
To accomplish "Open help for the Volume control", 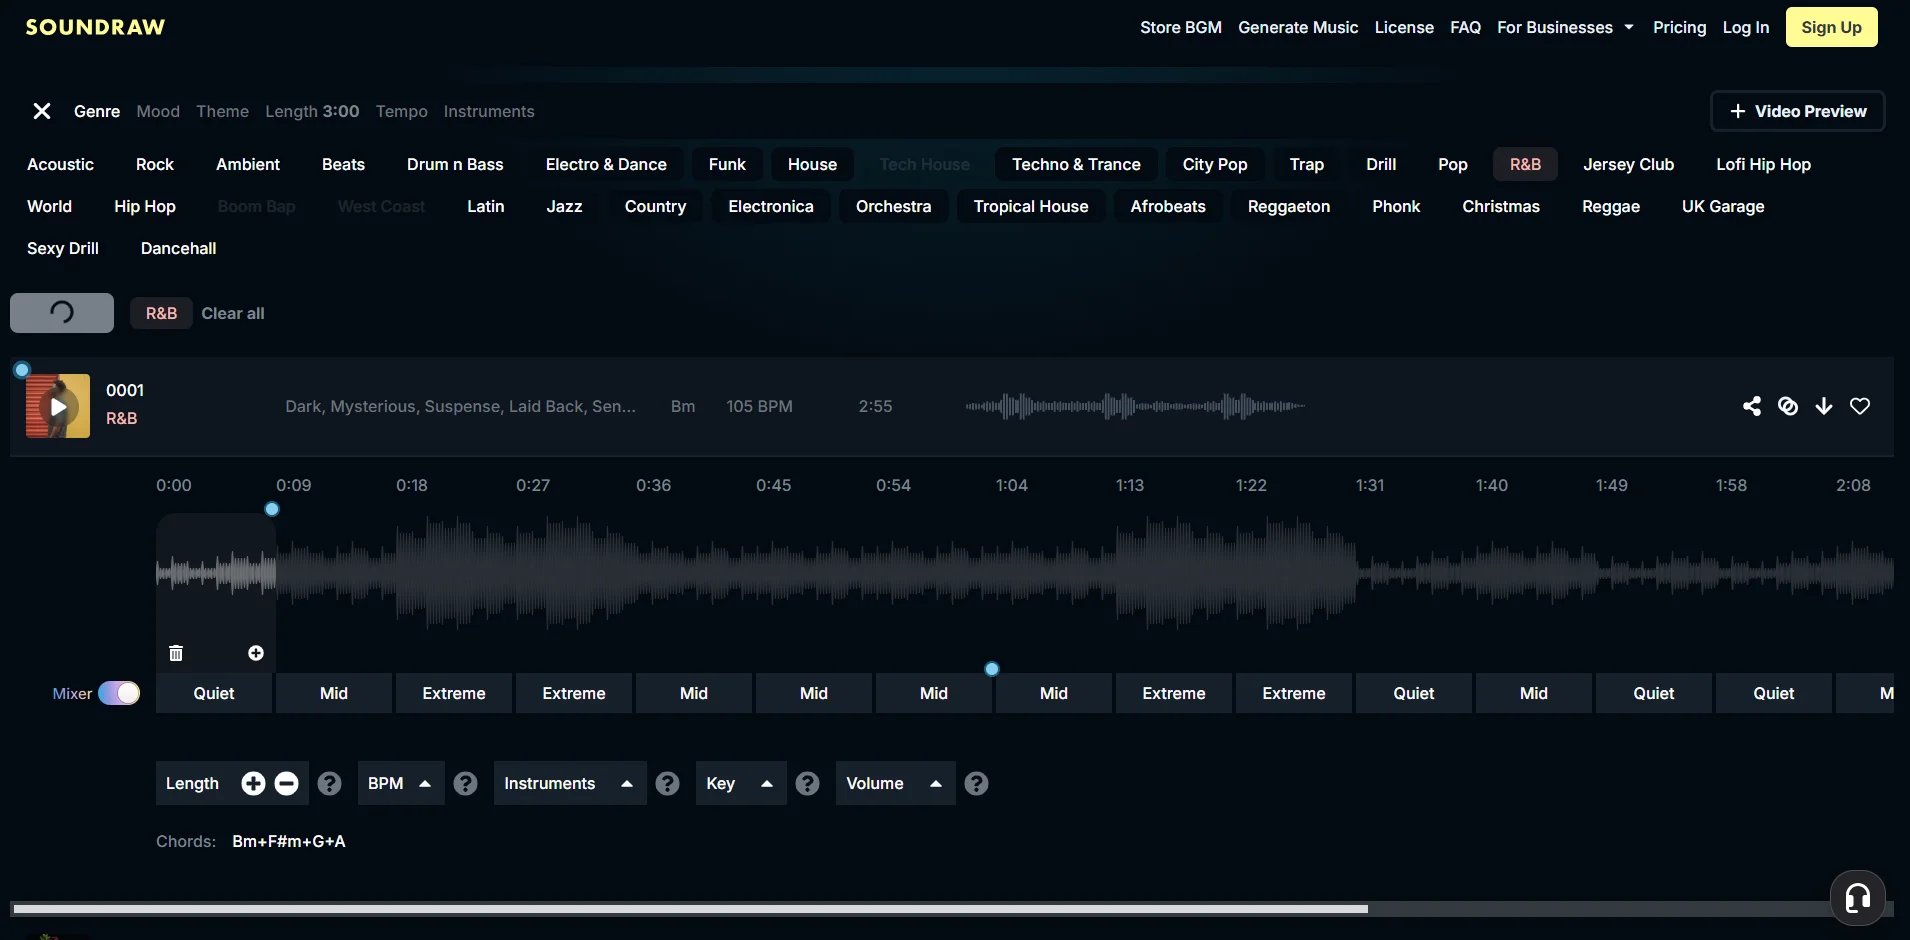I will tap(976, 783).
